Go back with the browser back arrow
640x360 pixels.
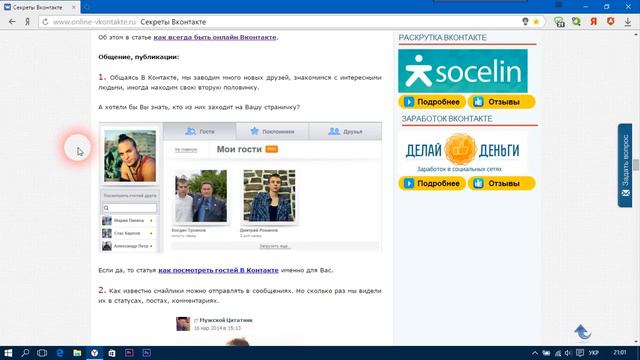coord(12,22)
